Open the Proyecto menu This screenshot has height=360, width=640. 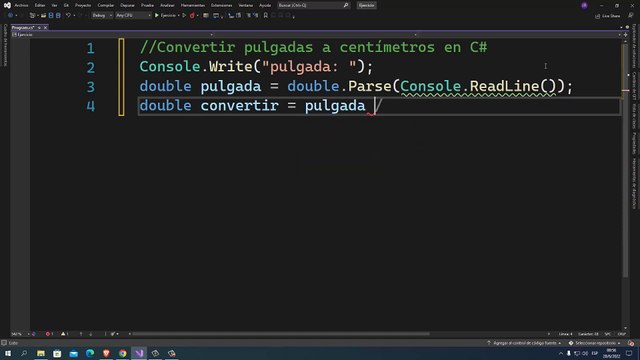[x=83, y=5]
